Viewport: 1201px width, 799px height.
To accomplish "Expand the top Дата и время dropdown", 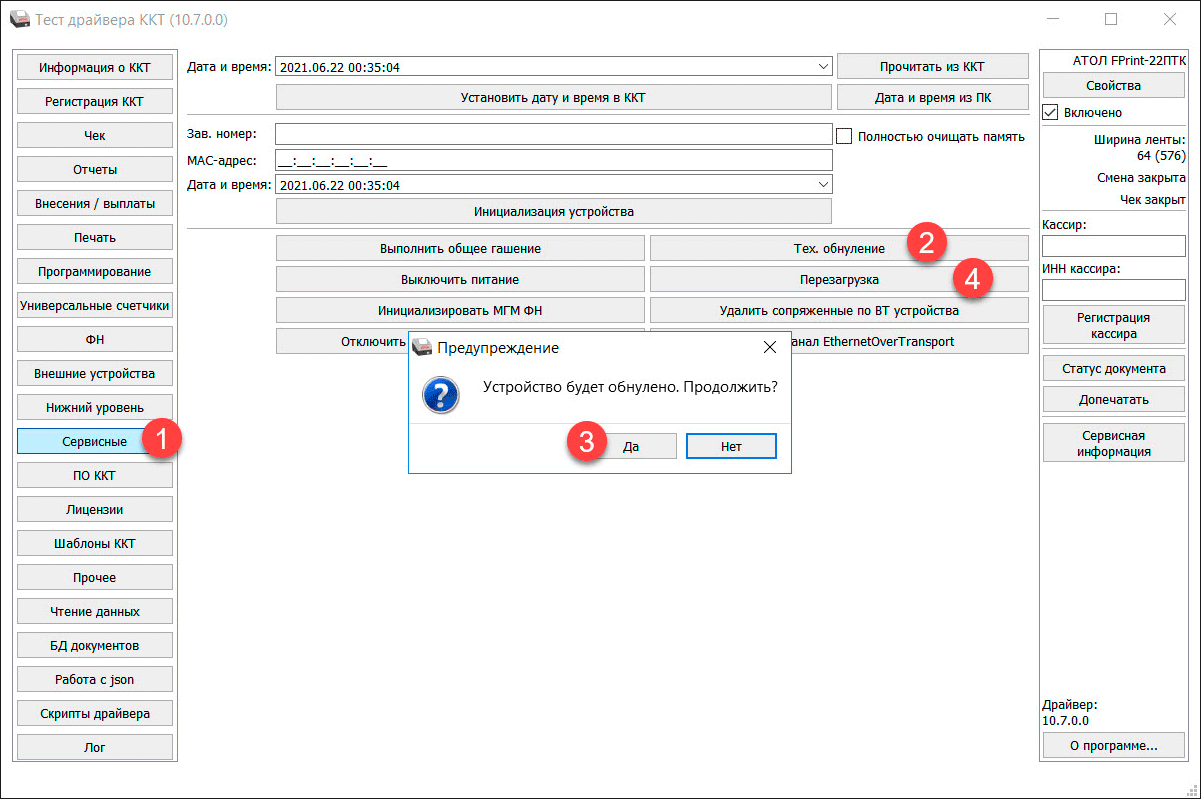I will [823, 67].
